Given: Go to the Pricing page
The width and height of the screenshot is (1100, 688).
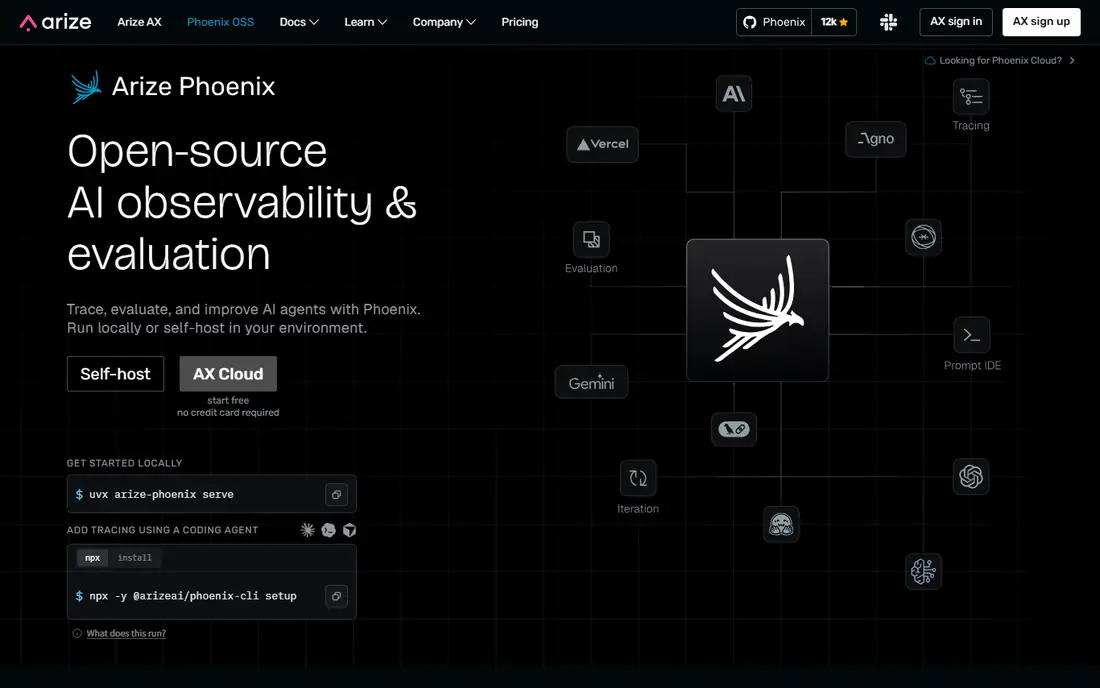Looking at the screenshot, I should tap(520, 22).
